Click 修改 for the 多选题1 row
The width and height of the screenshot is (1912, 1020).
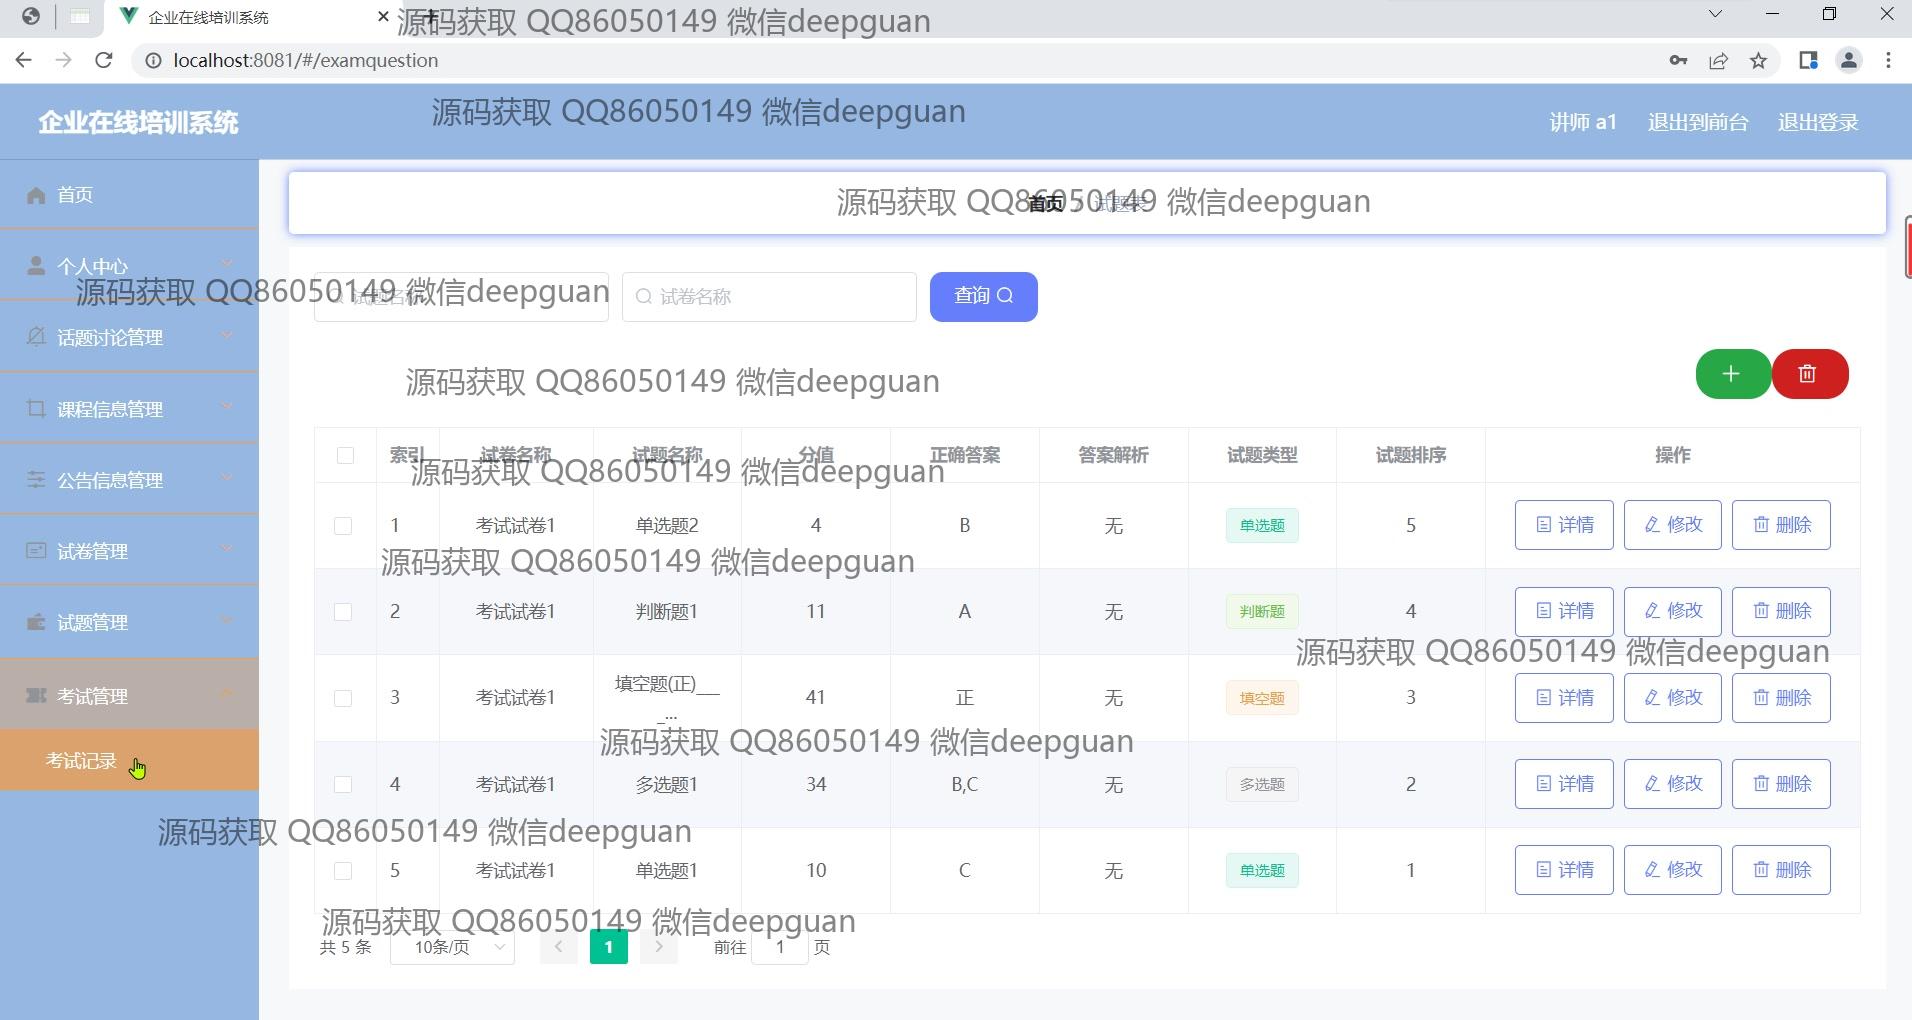point(1672,784)
